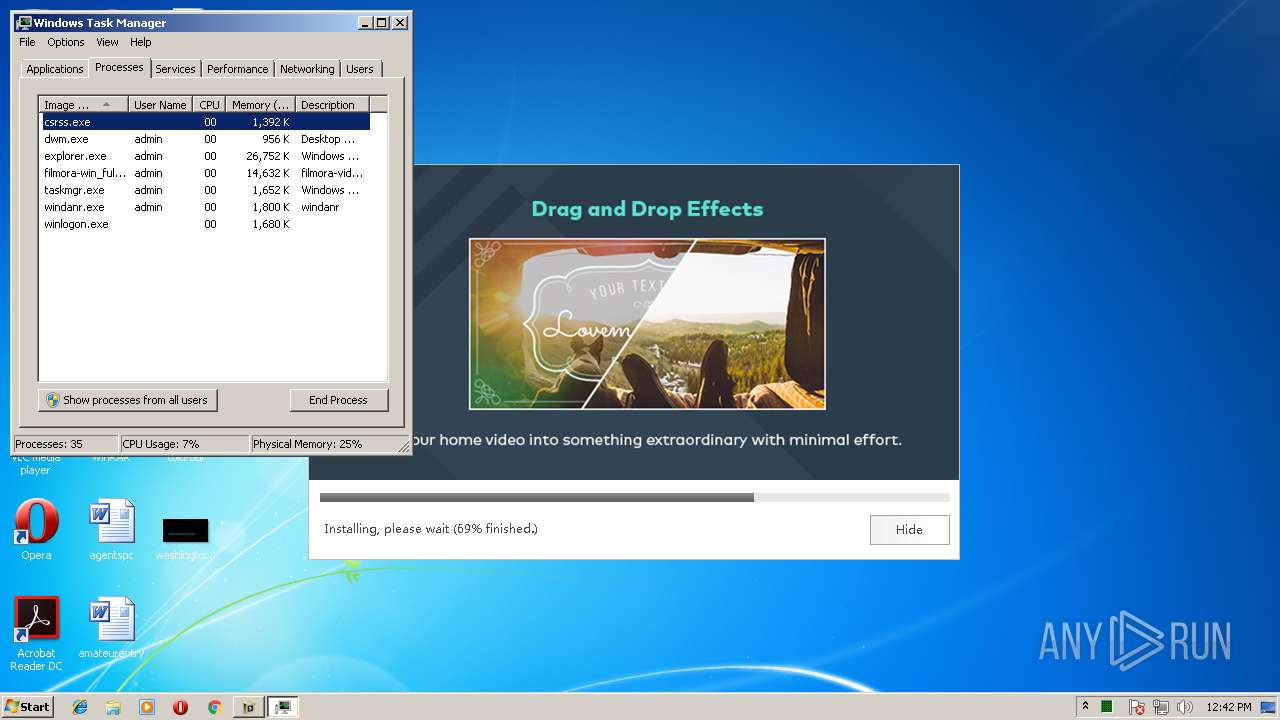Show hidden tray icons arrow

[1085, 706]
